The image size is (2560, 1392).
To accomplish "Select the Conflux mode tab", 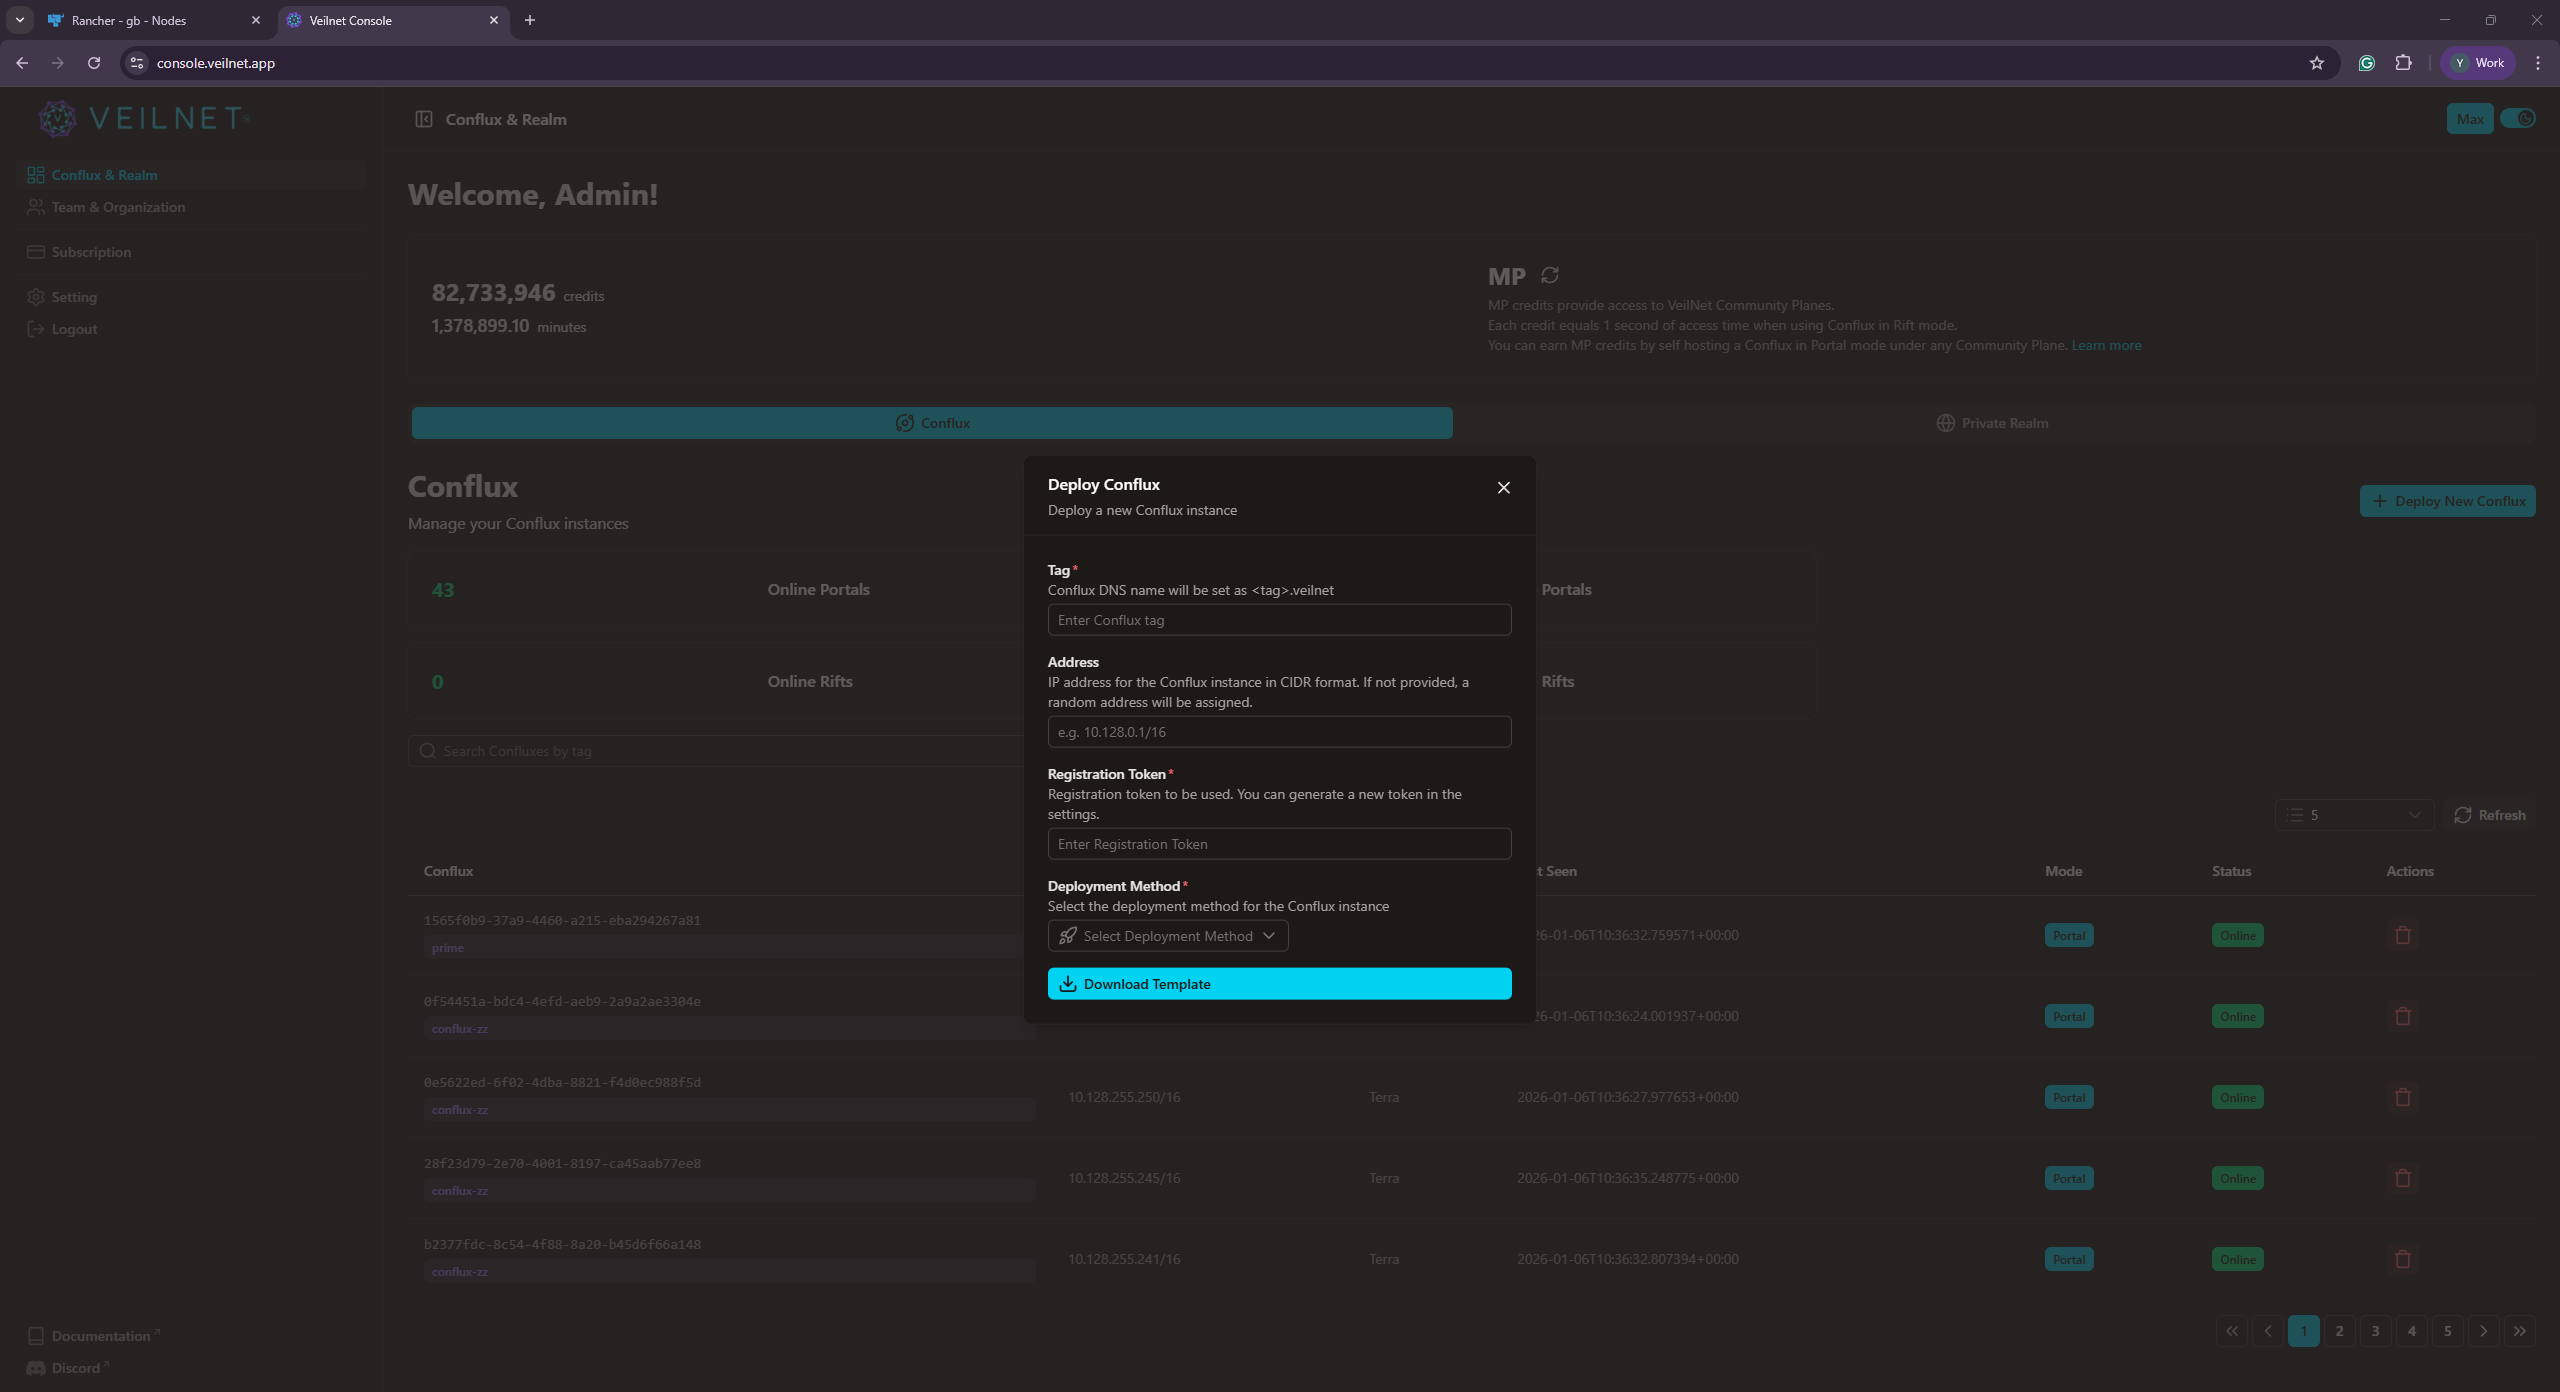I will click(x=931, y=422).
